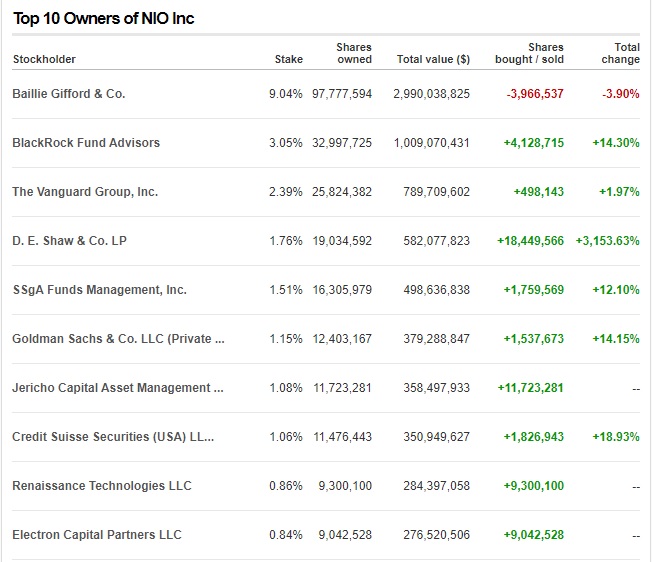
Task: Click the Shares bought / sold header
Action: 529,53
